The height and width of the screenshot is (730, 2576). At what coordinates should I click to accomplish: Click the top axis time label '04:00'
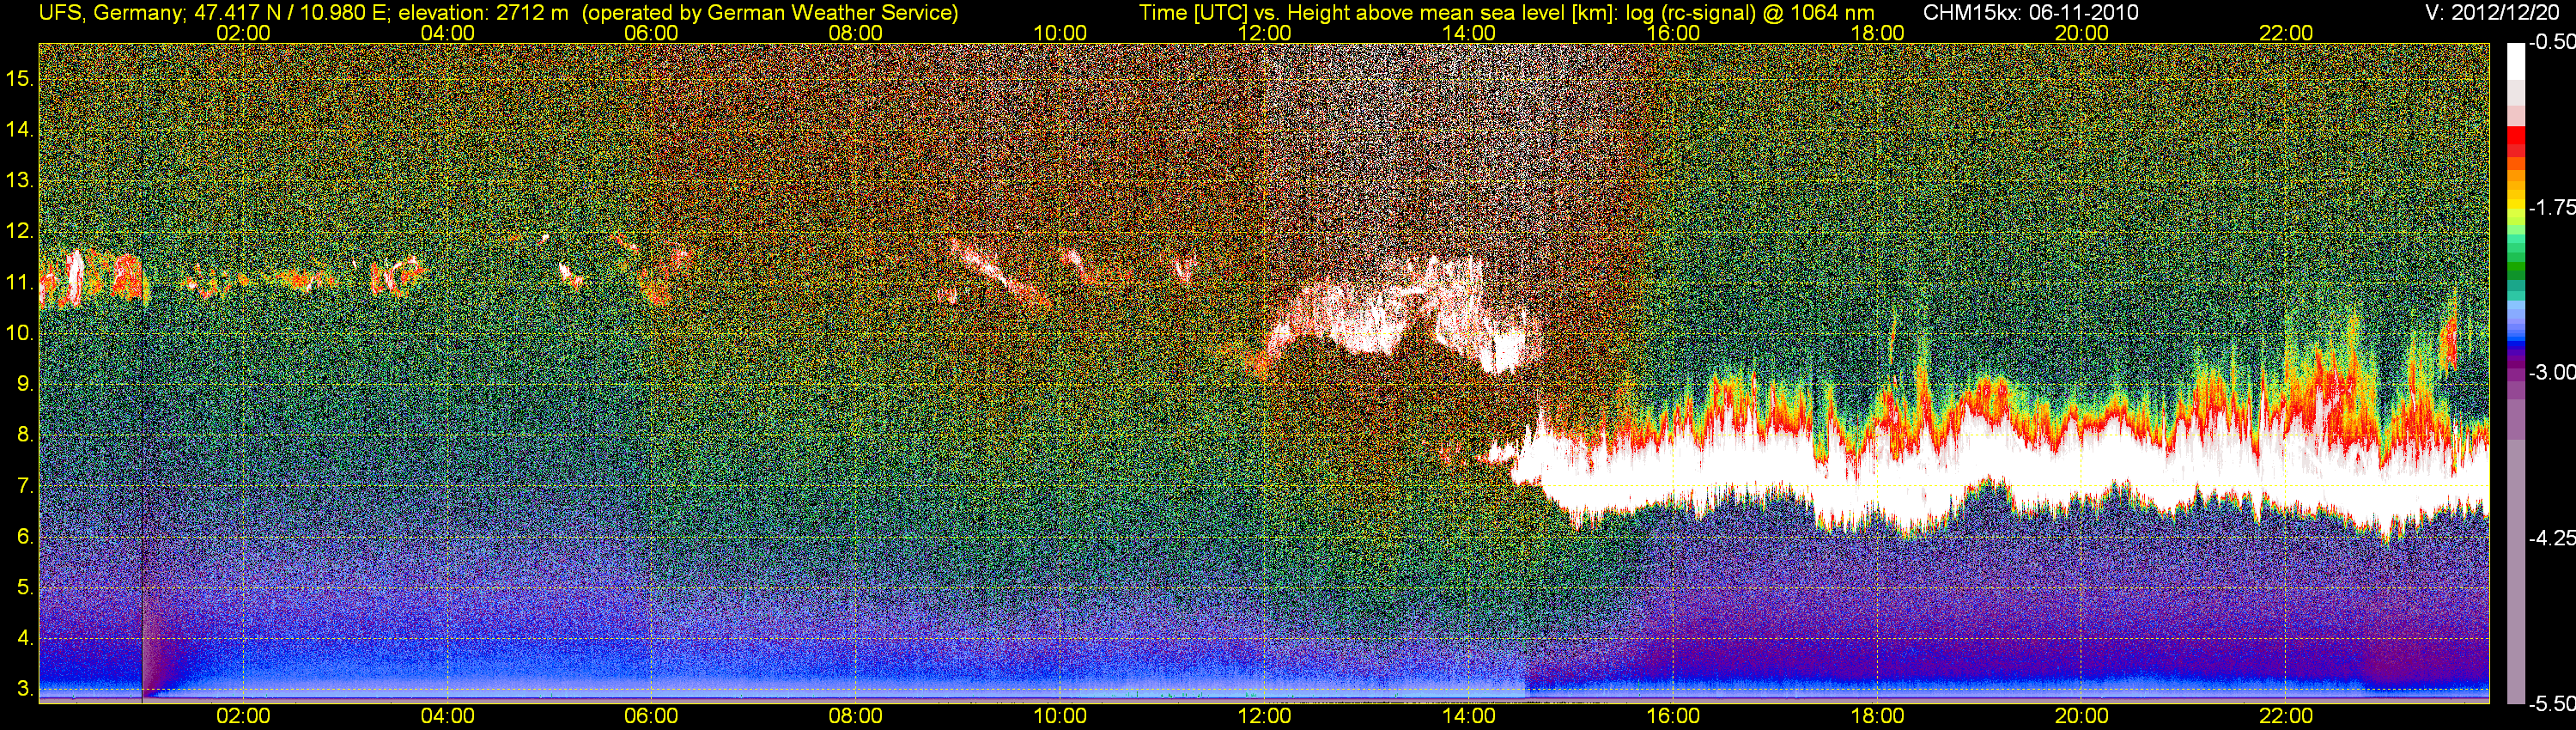[x=447, y=33]
